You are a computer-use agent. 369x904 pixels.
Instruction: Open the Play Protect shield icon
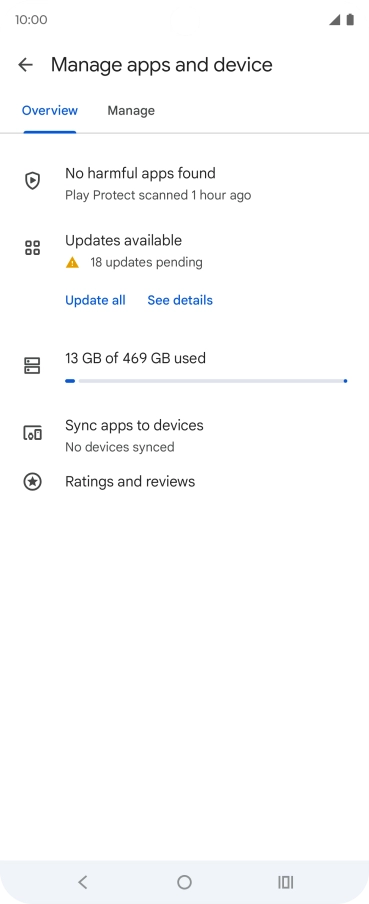[x=32, y=181]
